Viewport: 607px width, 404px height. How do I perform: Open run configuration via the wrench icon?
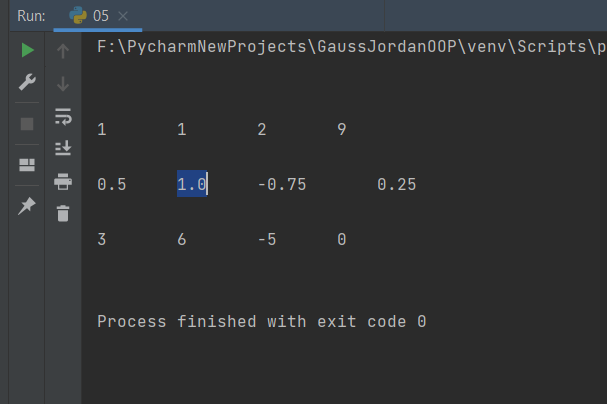(27, 82)
